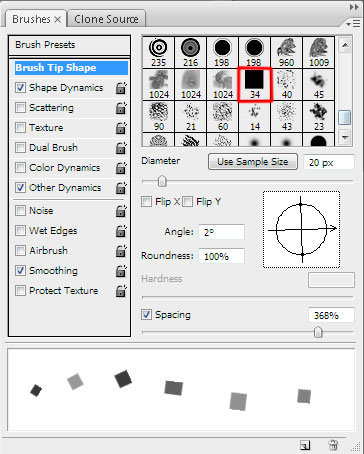Toggle lock icon next to Wet Edges
Image resolution: width=364 pixels, height=454 pixels.
click(x=121, y=231)
